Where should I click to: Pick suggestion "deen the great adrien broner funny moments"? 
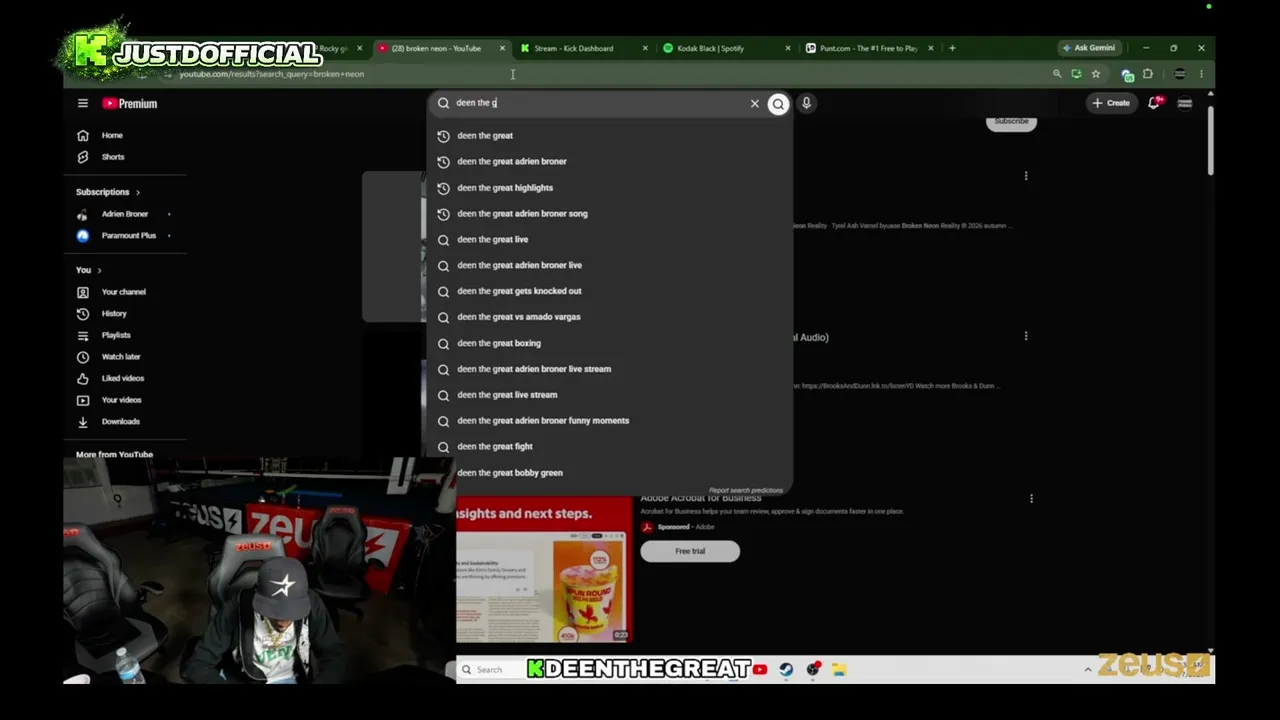pyautogui.click(x=609, y=421)
